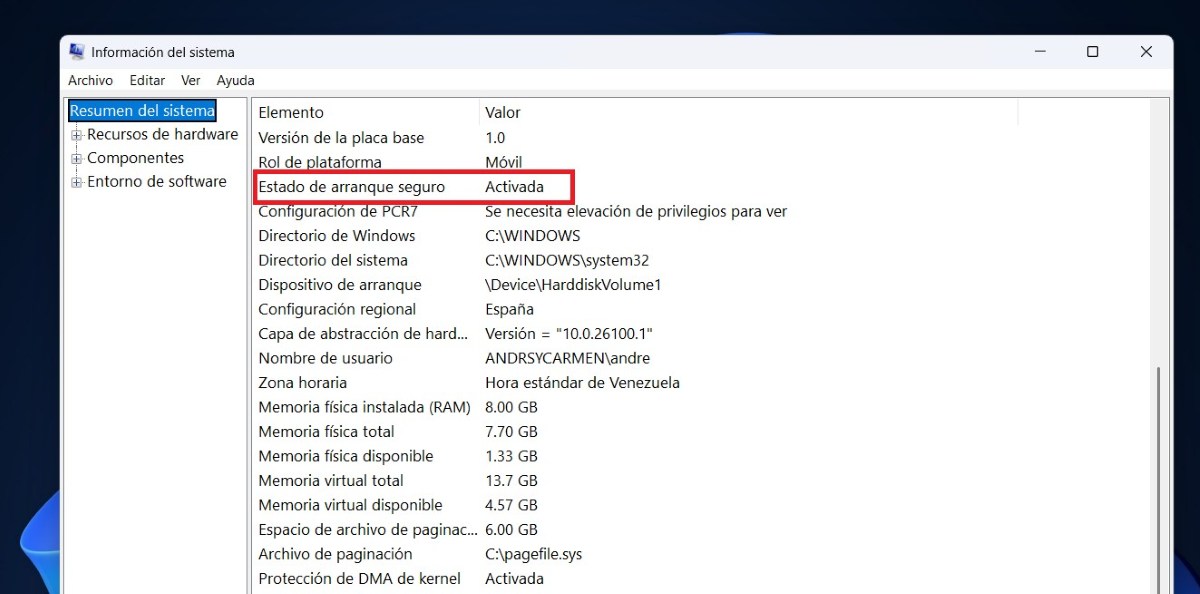The height and width of the screenshot is (594, 1200).
Task: Minimize the Información del sistema window
Action: click(1038, 52)
